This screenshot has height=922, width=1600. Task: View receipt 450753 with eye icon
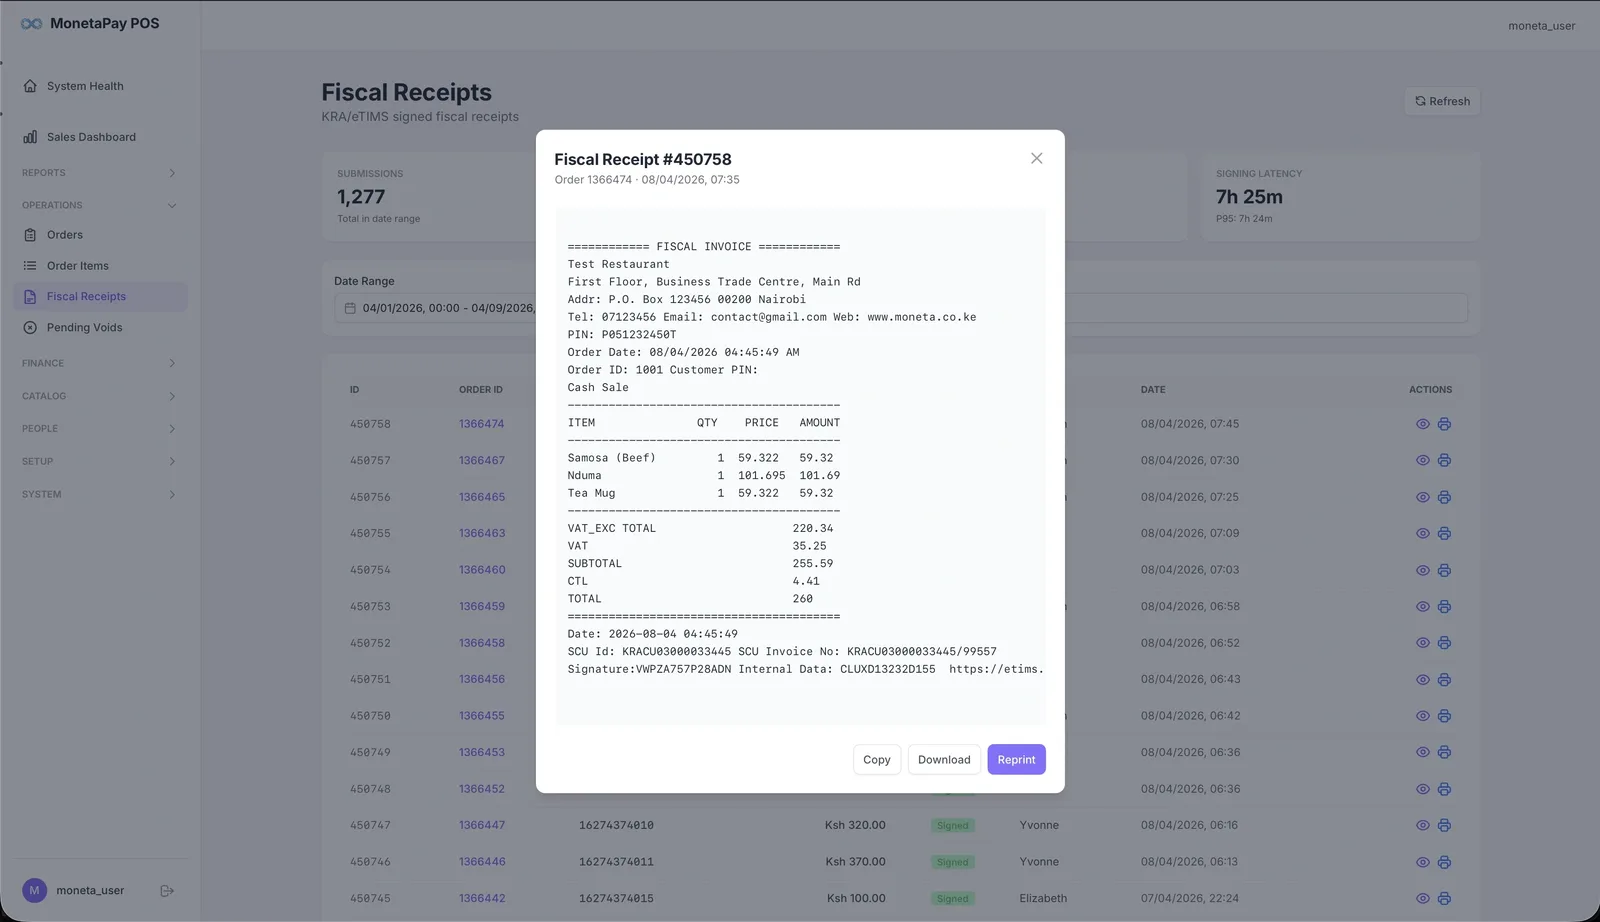tap(1423, 606)
